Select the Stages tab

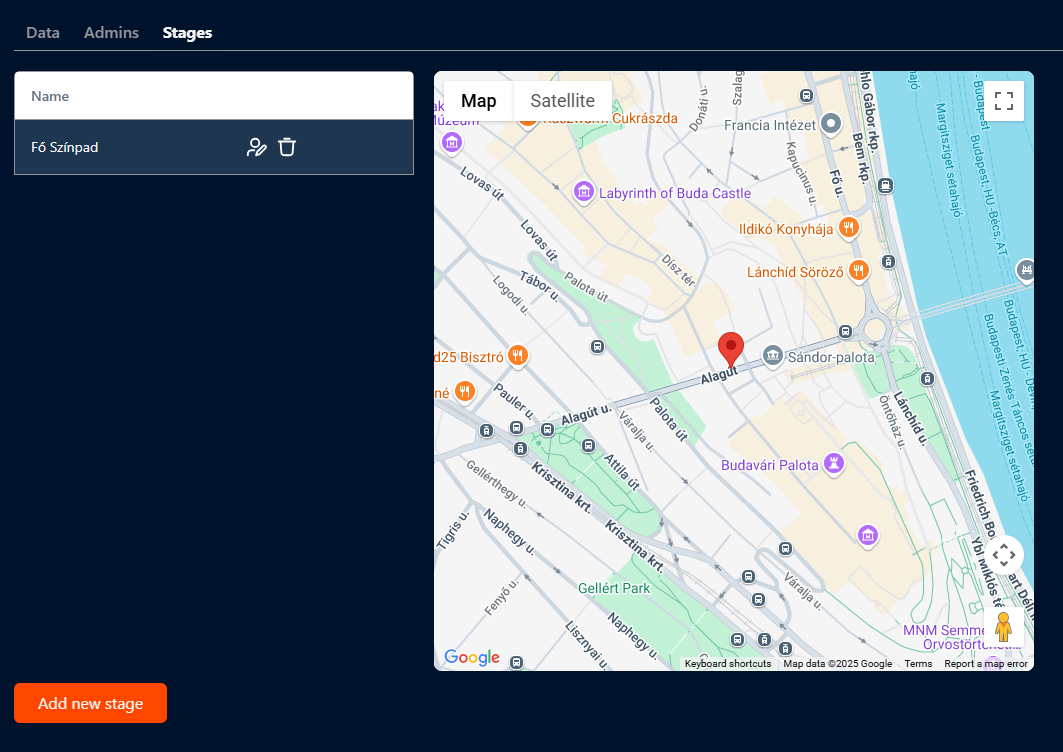tap(187, 33)
